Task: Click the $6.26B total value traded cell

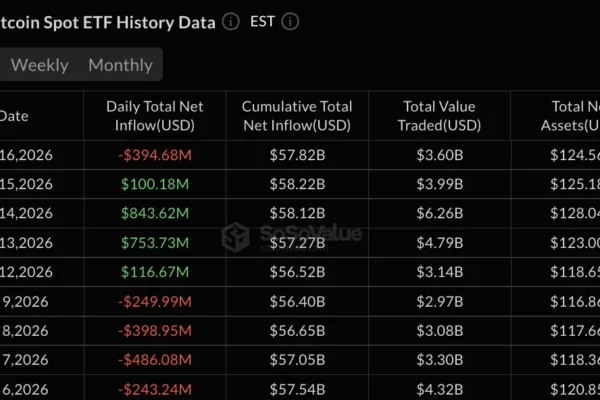Action: coord(439,213)
